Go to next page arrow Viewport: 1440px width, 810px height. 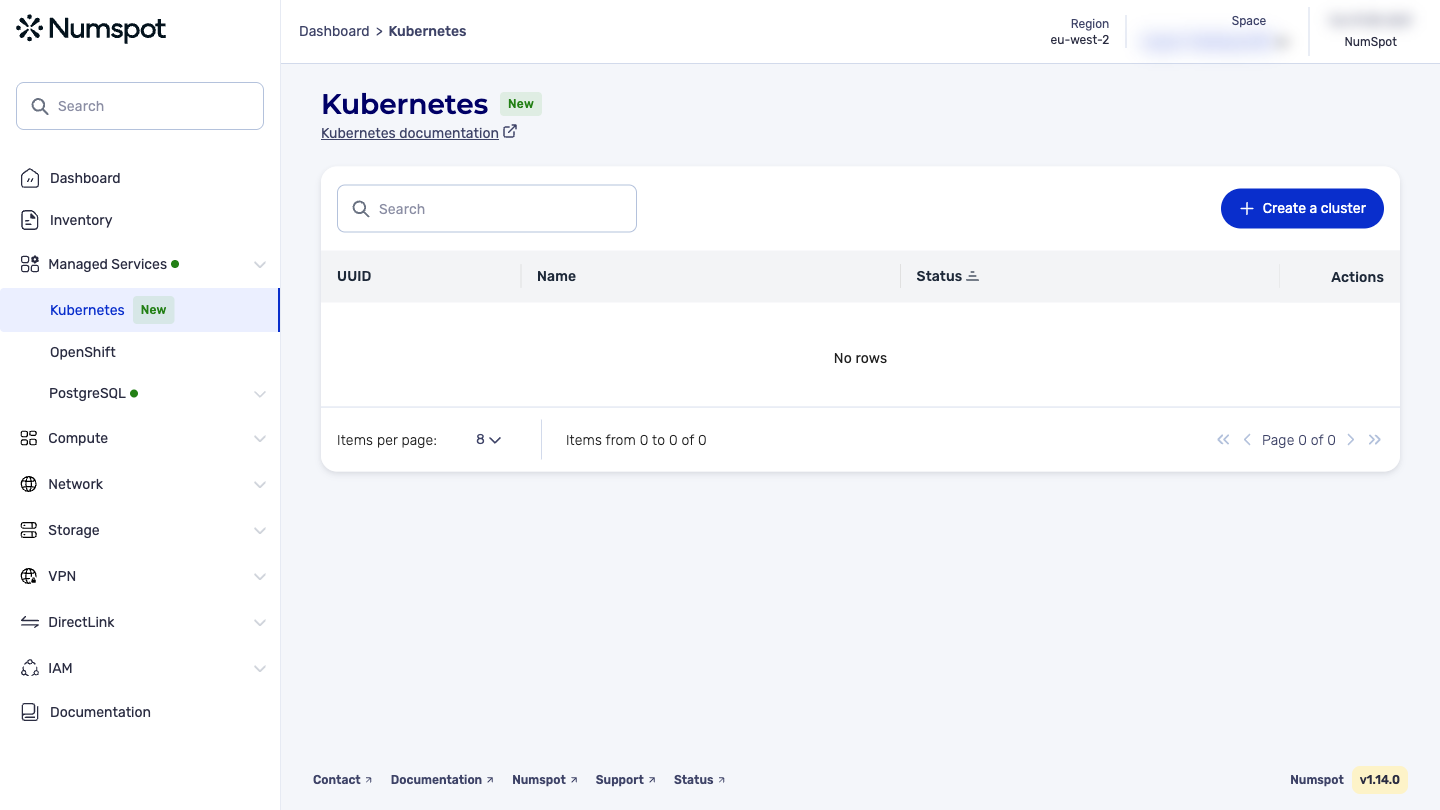point(1351,440)
